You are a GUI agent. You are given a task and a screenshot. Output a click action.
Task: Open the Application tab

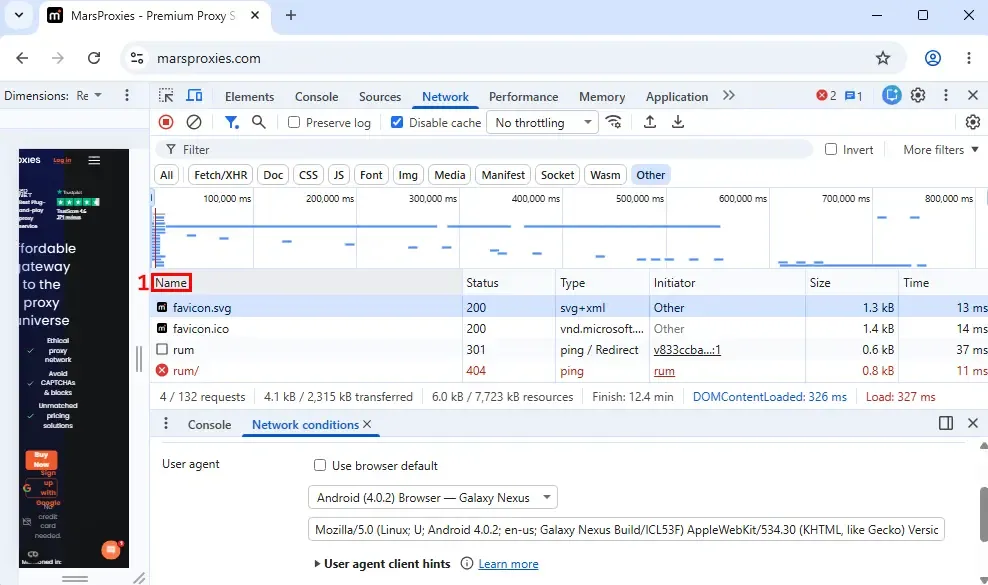677,96
